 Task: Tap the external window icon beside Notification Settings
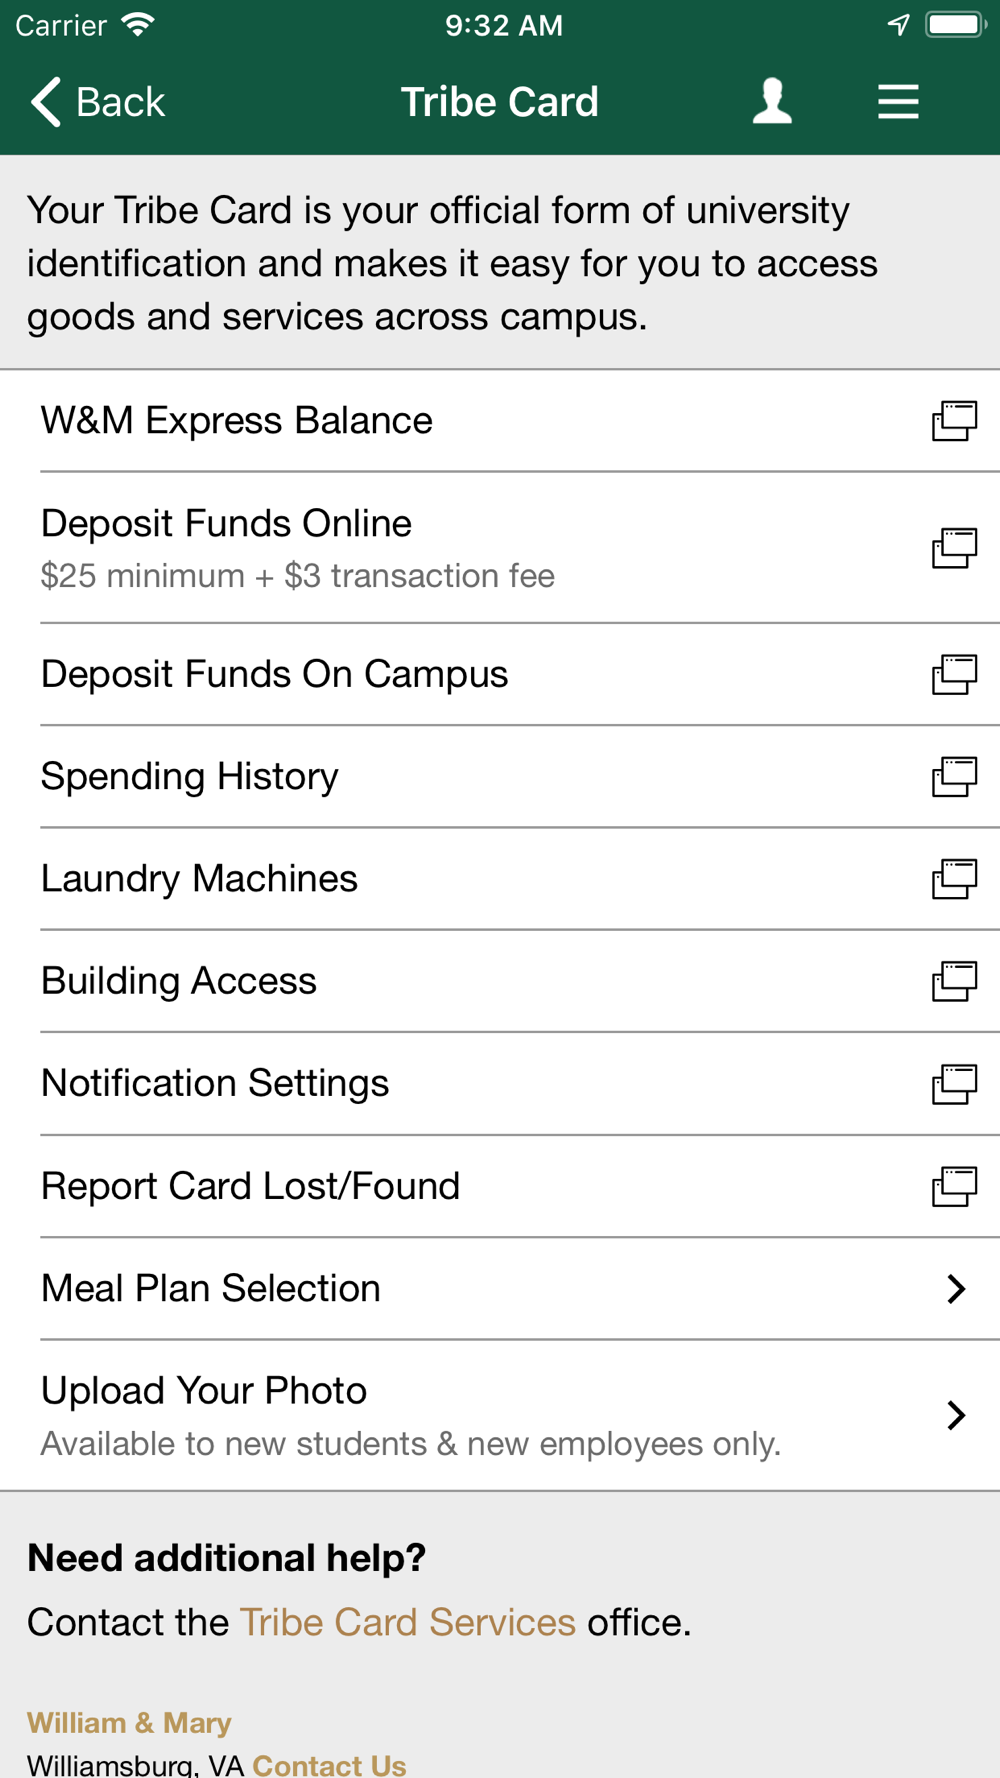point(954,1084)
